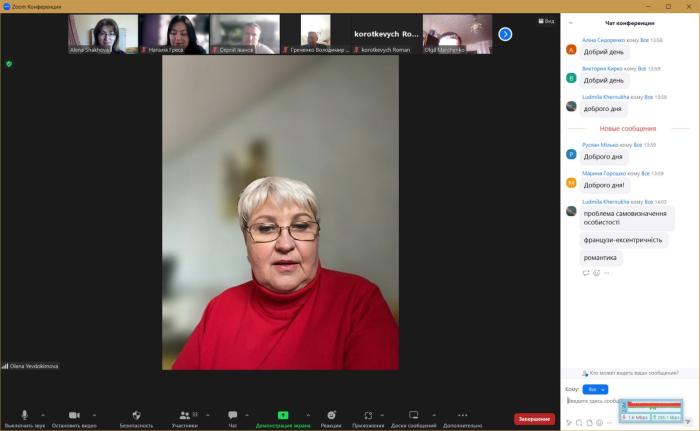
Task: Click the red Завершение button
Action: (x=534, y=419)
